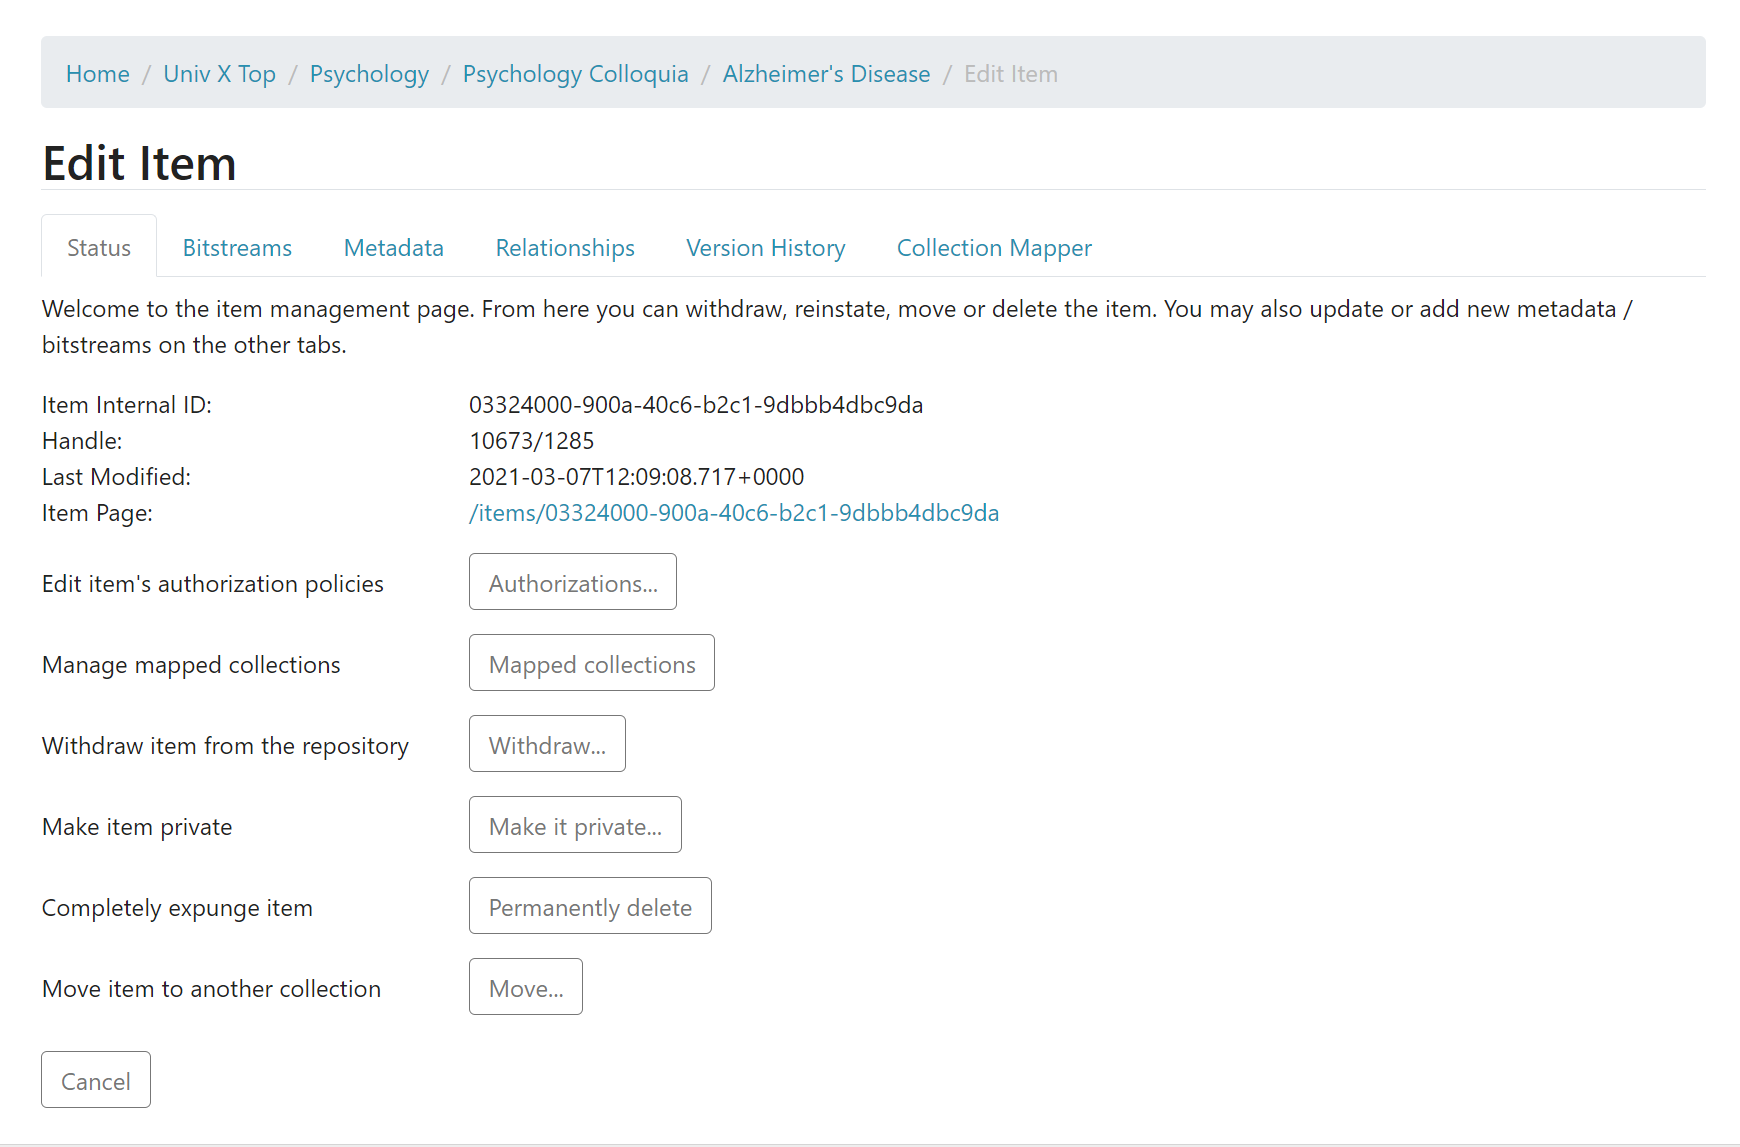Image resolution: width=1740 pixels, height=1147 pixels.
Task: Switch to Relationships tab
Action: 565,248
